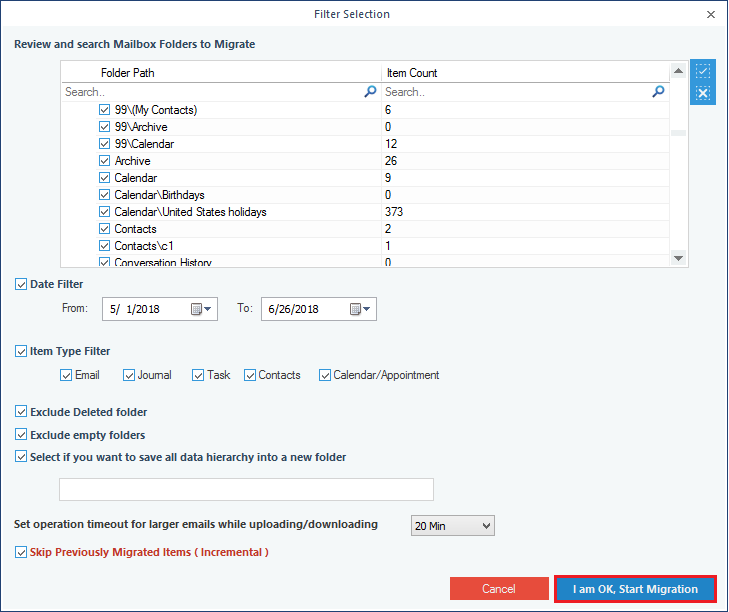Click the 99\(My Contacts) folder name

(x=156, y=110)
